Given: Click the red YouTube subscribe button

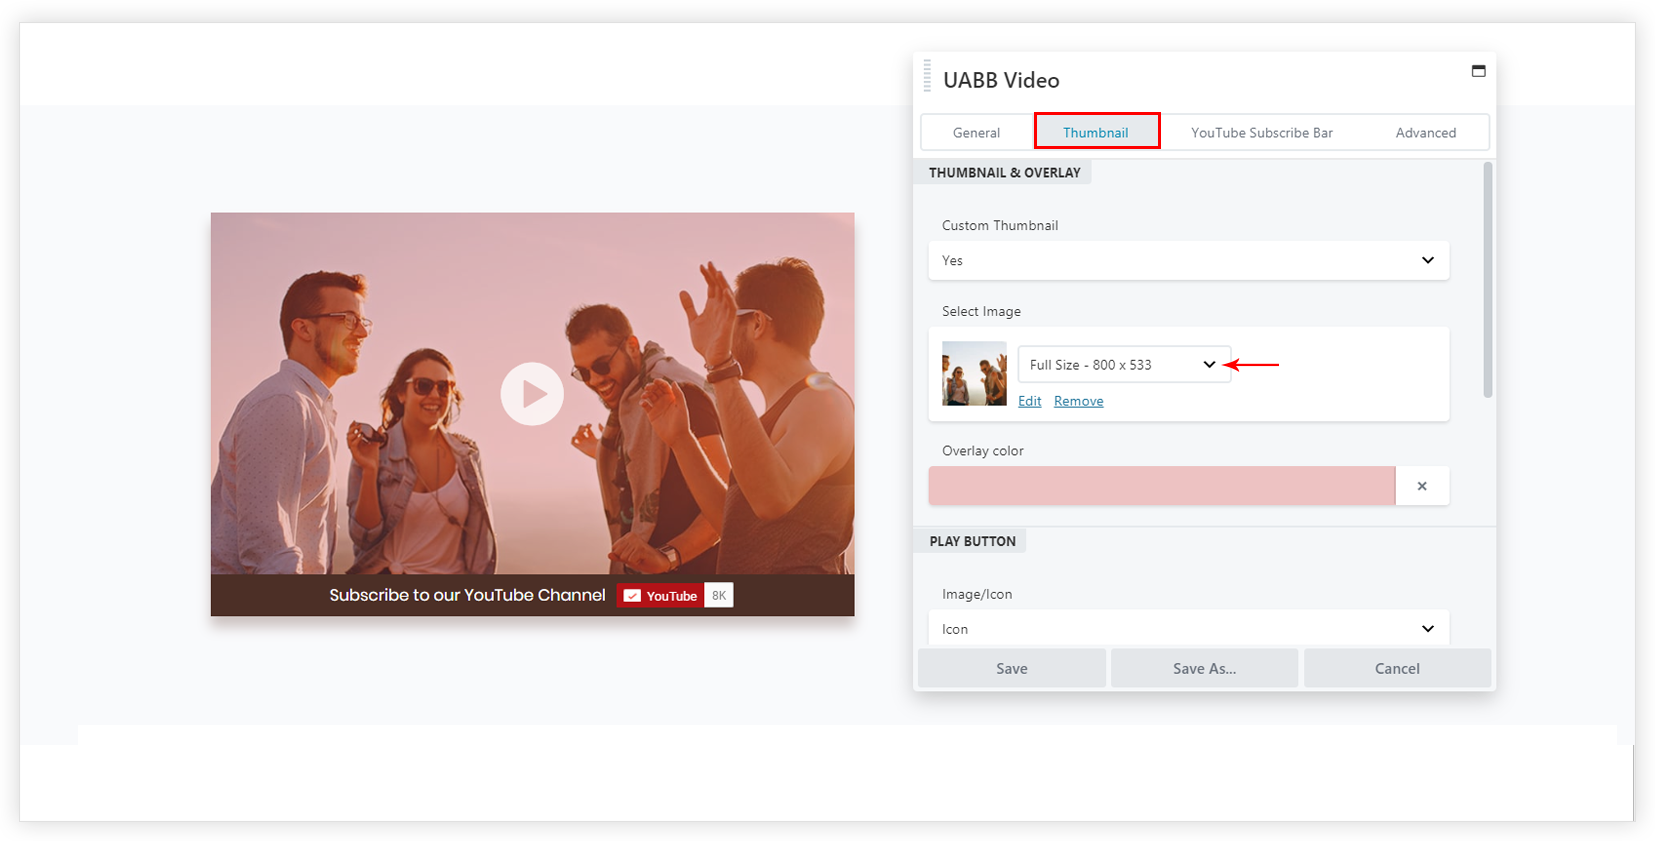Looking at the screenshot, I should coord(660,596).
